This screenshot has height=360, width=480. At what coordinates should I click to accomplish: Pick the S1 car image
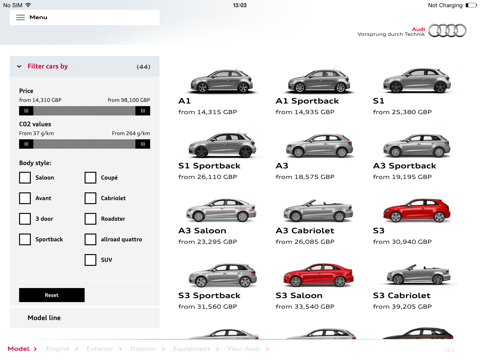click(417, 81)
